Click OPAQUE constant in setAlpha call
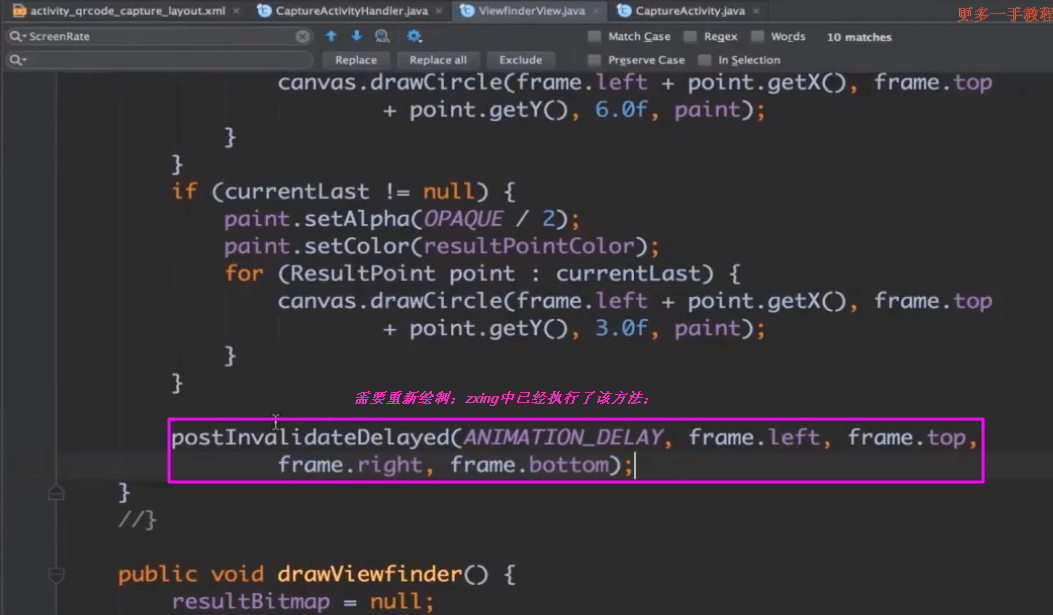1053x615 pixels. click(x=463, y=219)
